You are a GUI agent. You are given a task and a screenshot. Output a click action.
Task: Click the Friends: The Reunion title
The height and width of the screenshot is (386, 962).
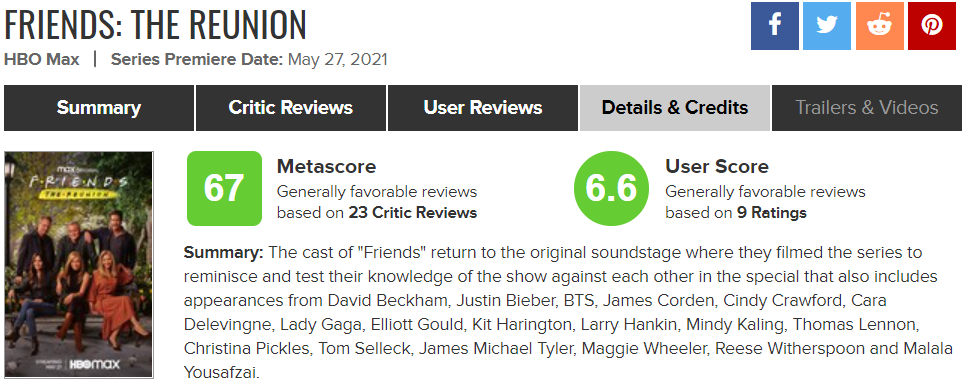coord(155,25)
